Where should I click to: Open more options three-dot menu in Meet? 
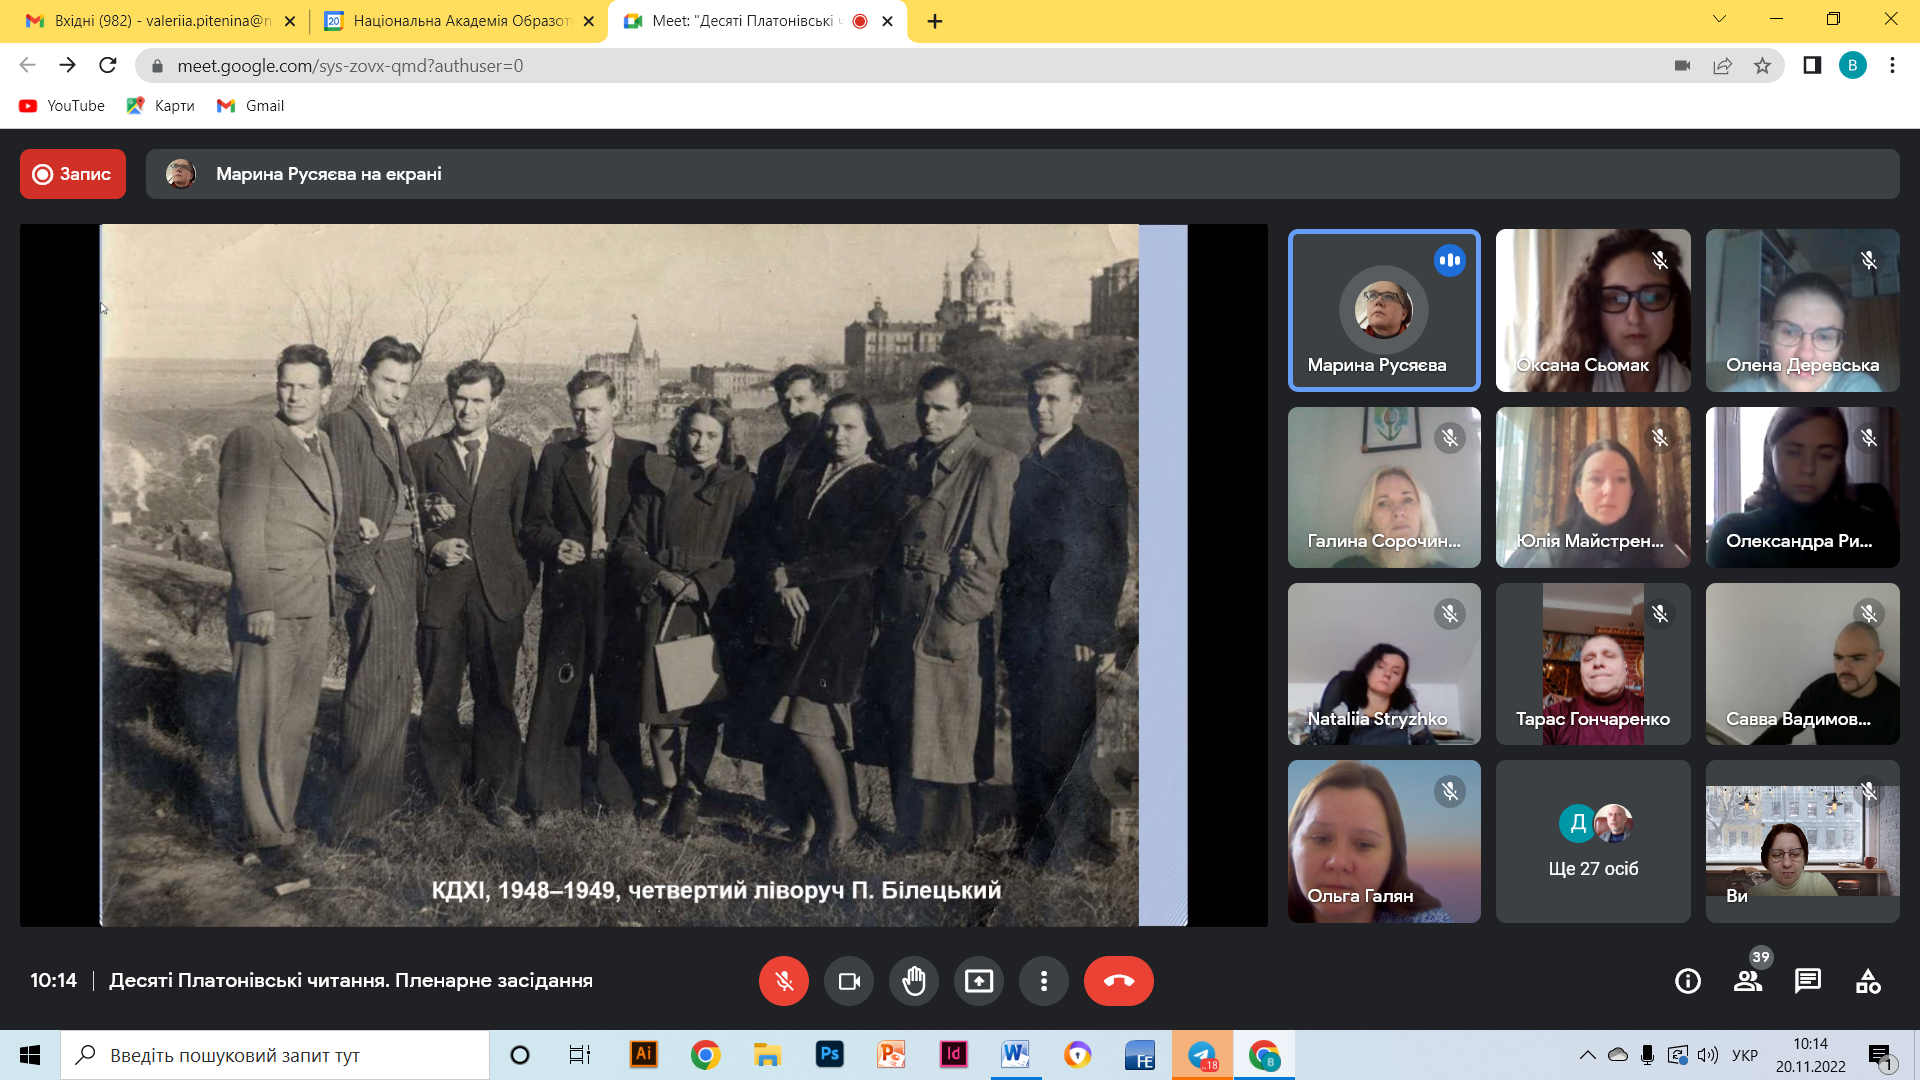(1044, 981)
